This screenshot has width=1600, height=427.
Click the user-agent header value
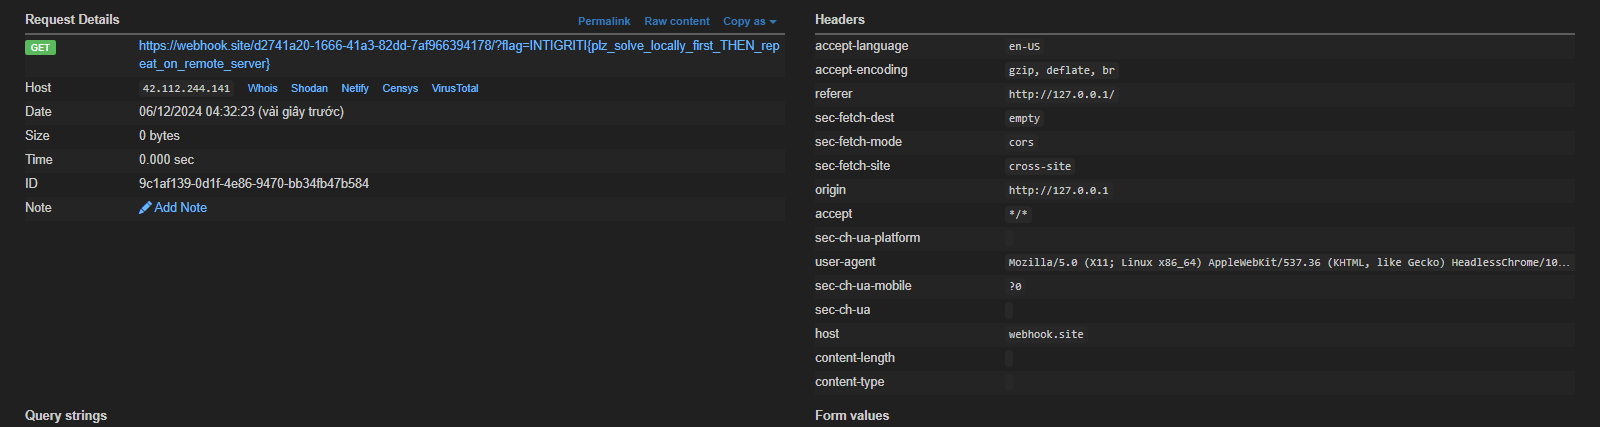click(x=1289, y=262)
